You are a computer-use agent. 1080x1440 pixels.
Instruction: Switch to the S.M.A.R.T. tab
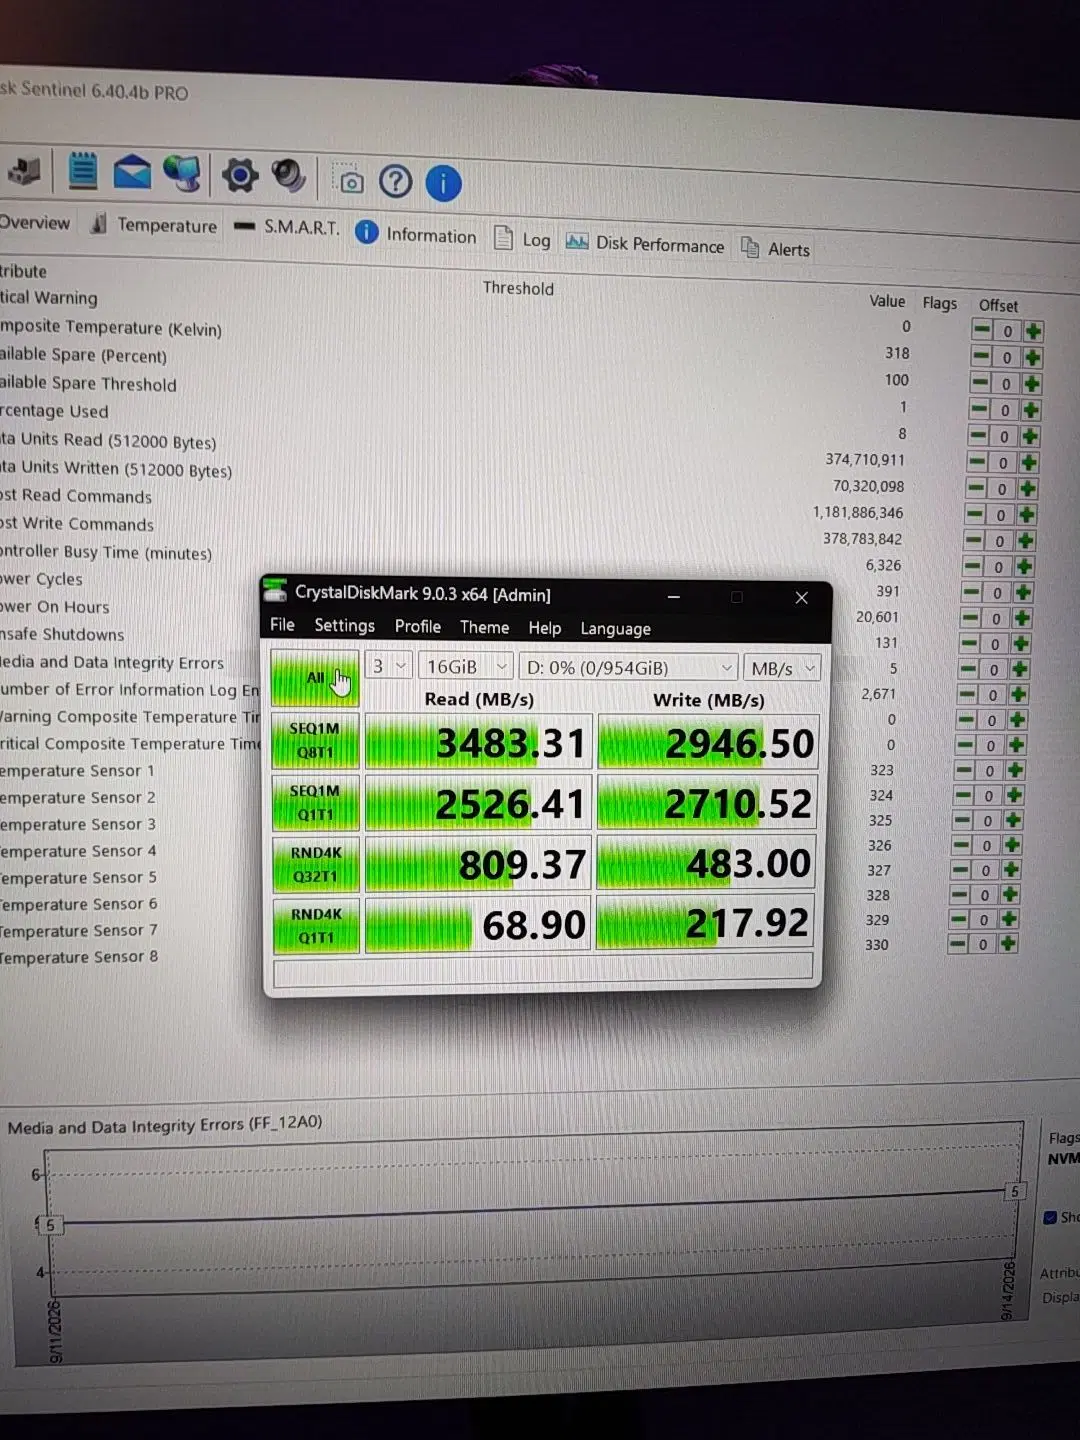(x=287, y=228)
